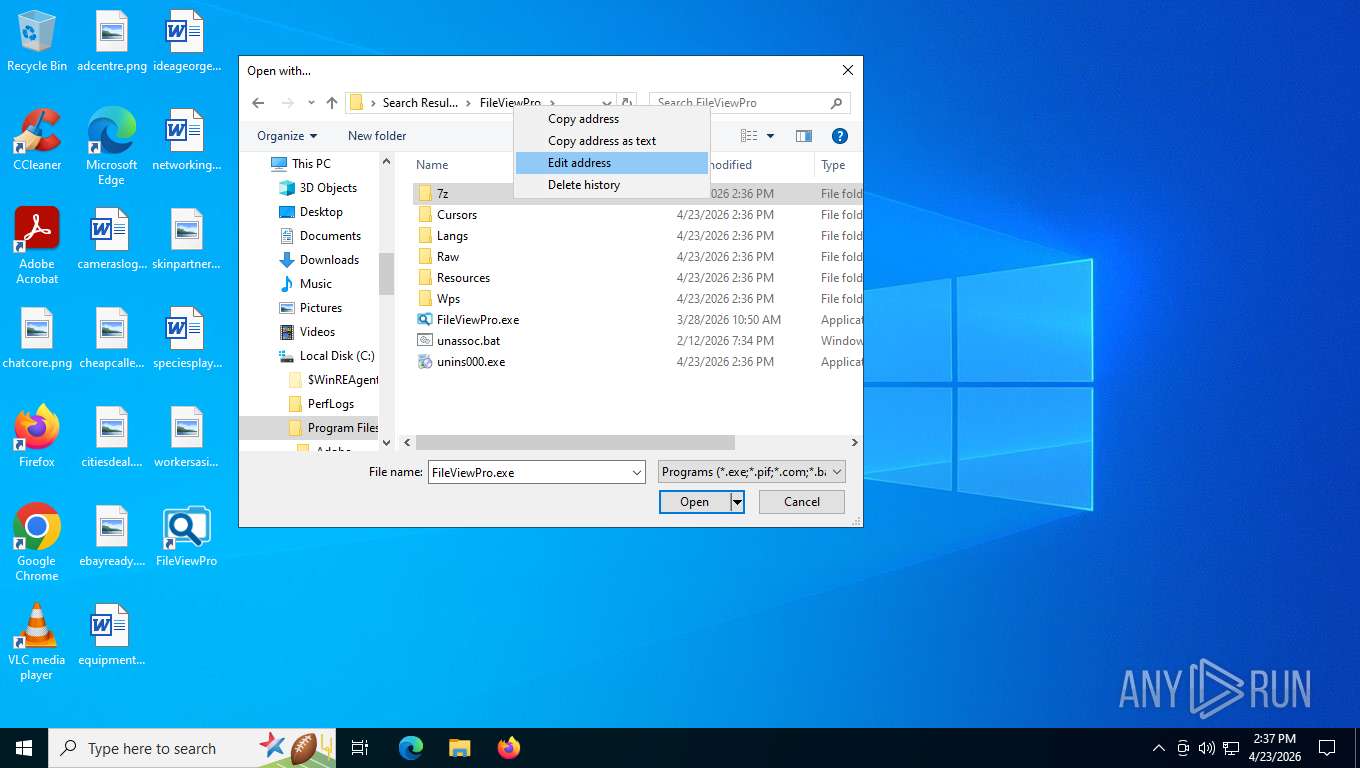The height and width of the screenshot is (768, 1360).
Task: Select Downloads in navigation pane
Action: click(x=329, y=260)
